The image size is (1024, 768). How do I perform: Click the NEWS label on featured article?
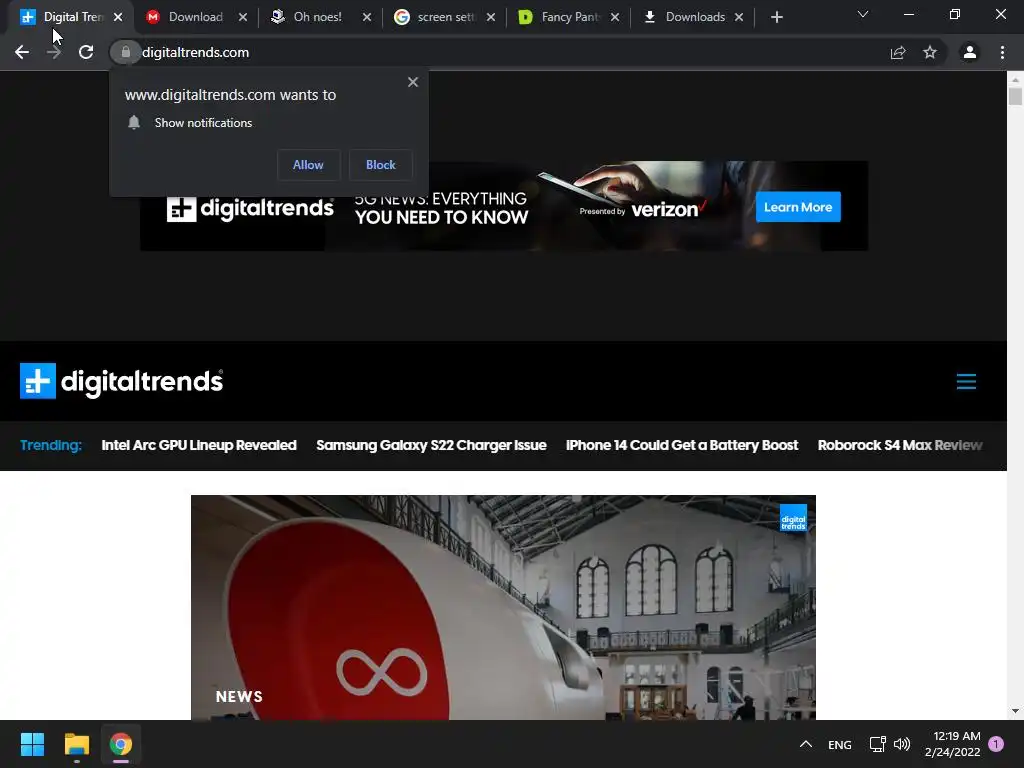pos(239,697)
